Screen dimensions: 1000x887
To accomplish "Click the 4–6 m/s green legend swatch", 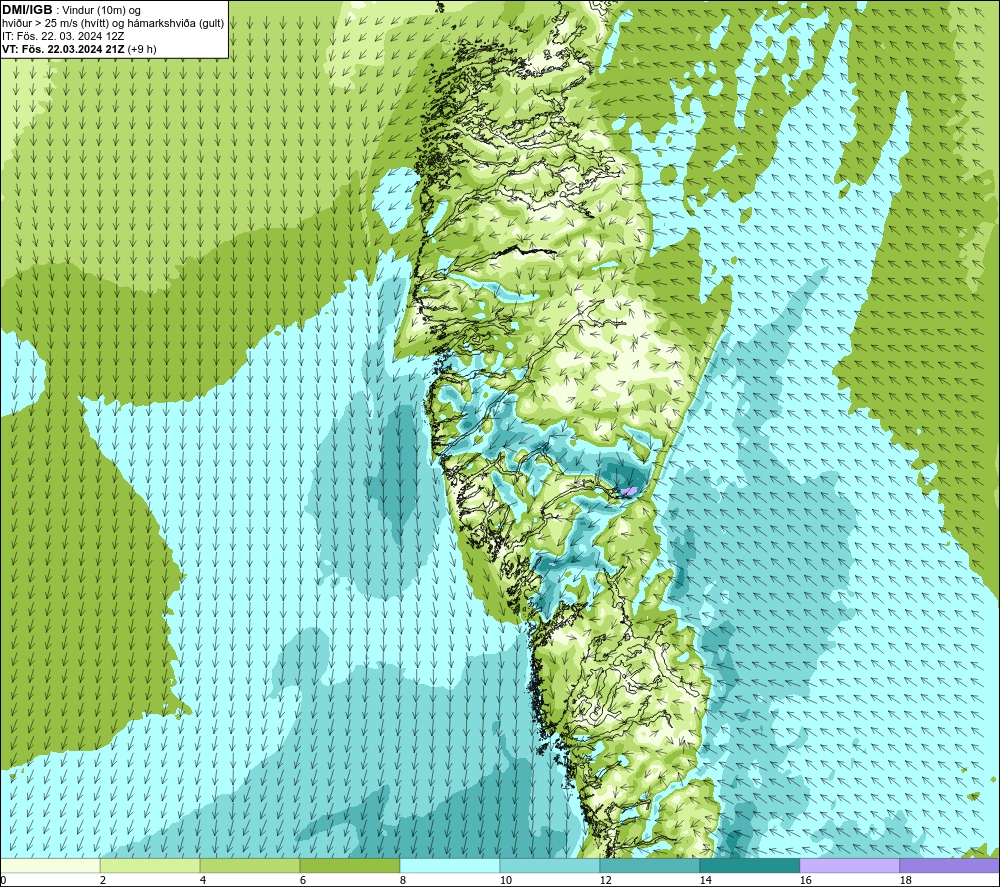I will 250,865.
